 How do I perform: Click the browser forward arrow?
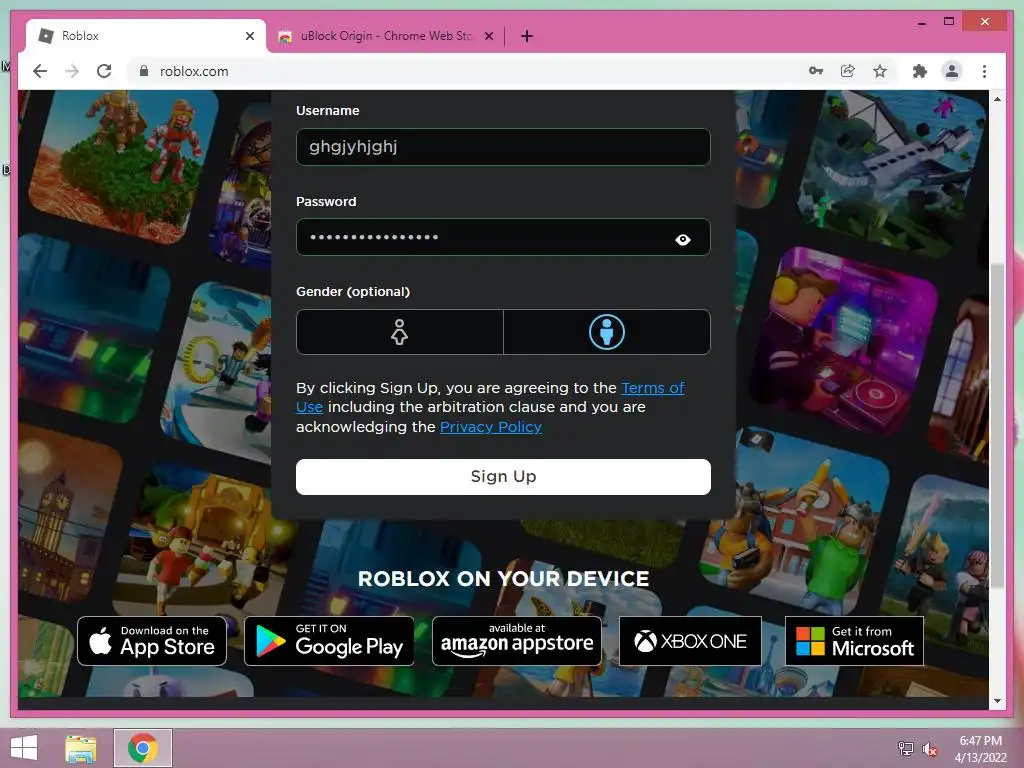(x=72, y=71)
